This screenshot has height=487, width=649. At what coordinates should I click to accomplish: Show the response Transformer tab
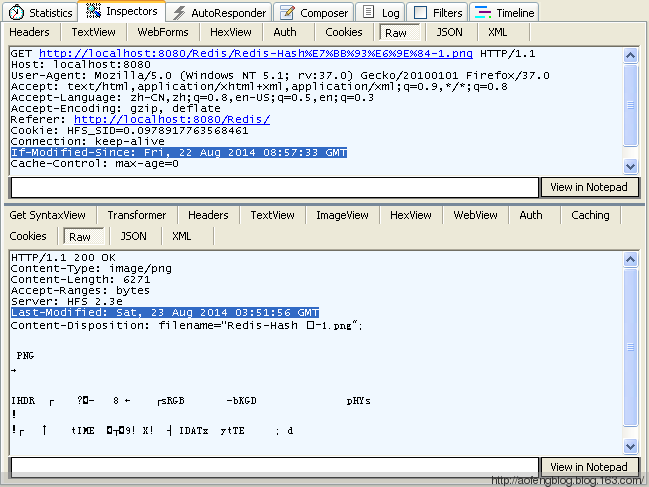(136, 215)
